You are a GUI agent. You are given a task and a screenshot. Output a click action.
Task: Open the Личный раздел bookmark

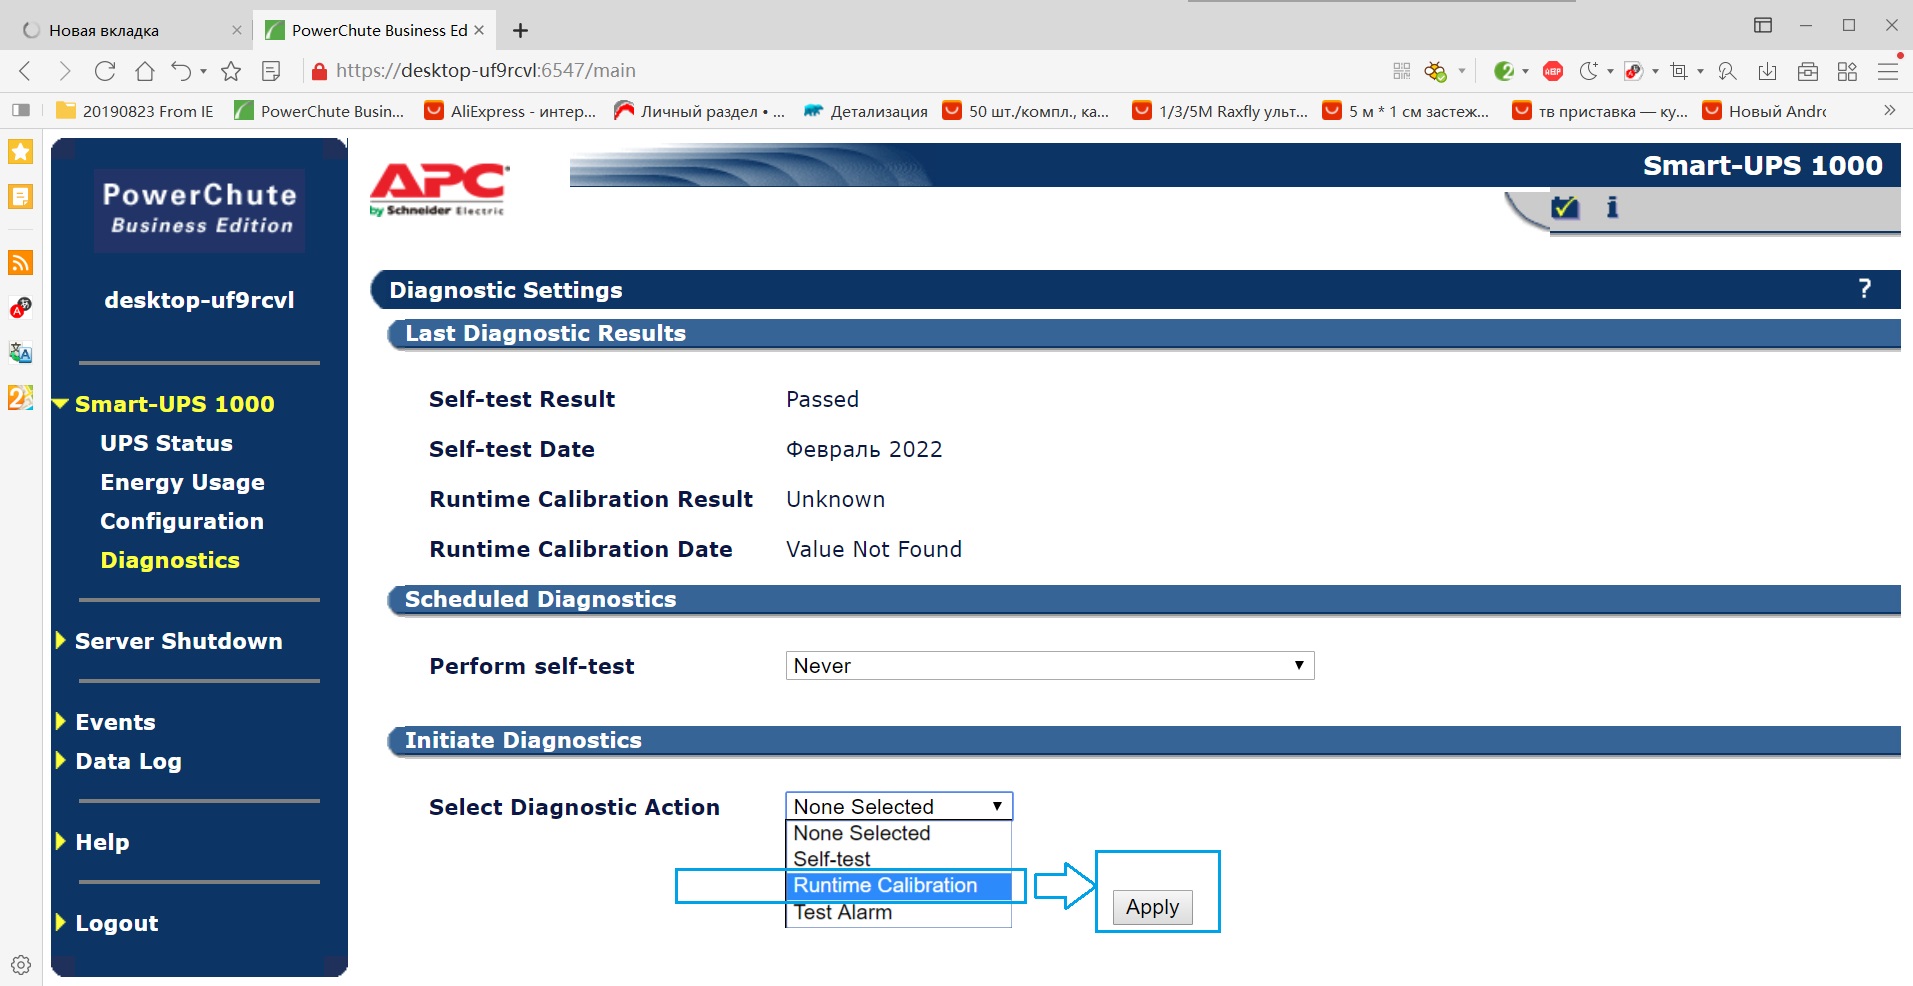(x=700, y=111)
